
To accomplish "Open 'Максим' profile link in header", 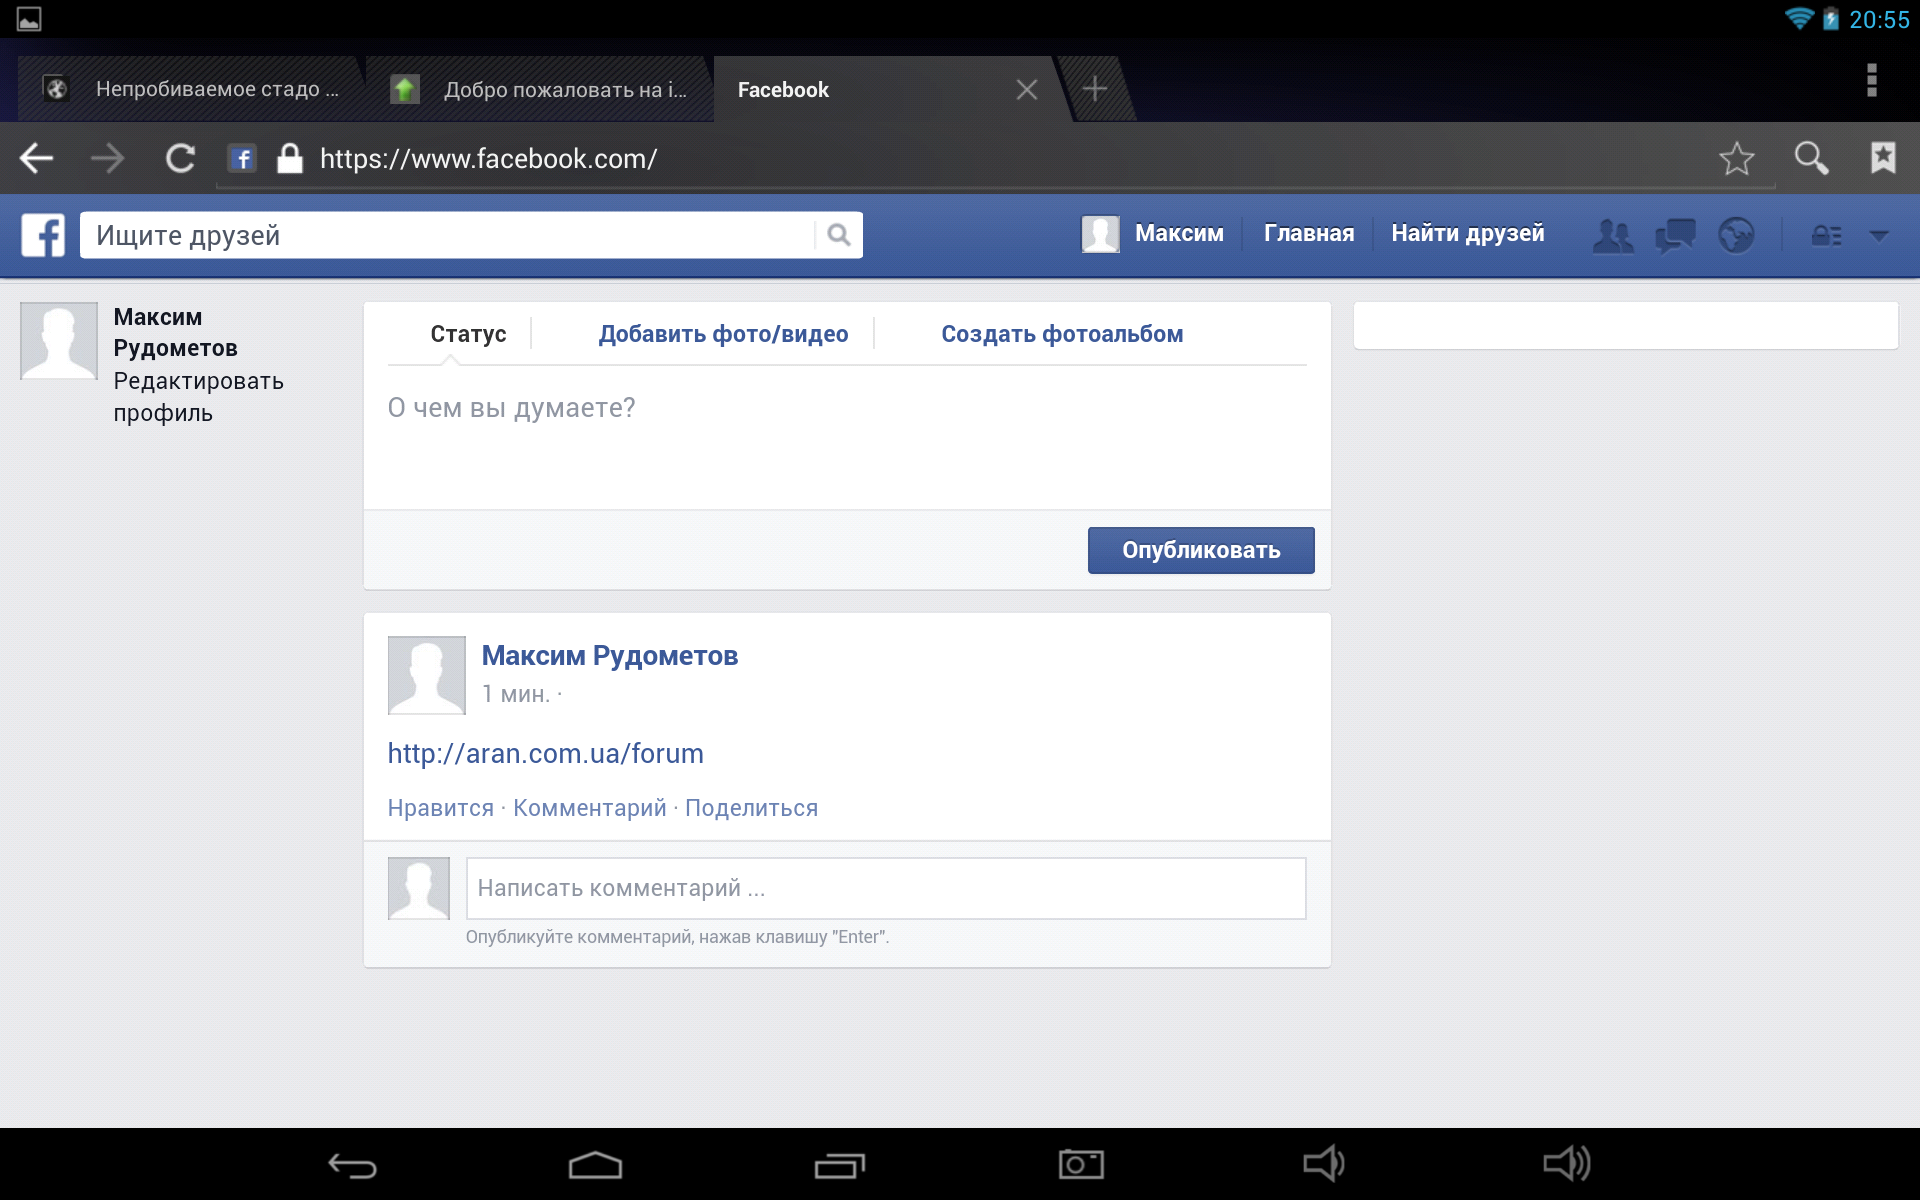I will pos(1179,233).
